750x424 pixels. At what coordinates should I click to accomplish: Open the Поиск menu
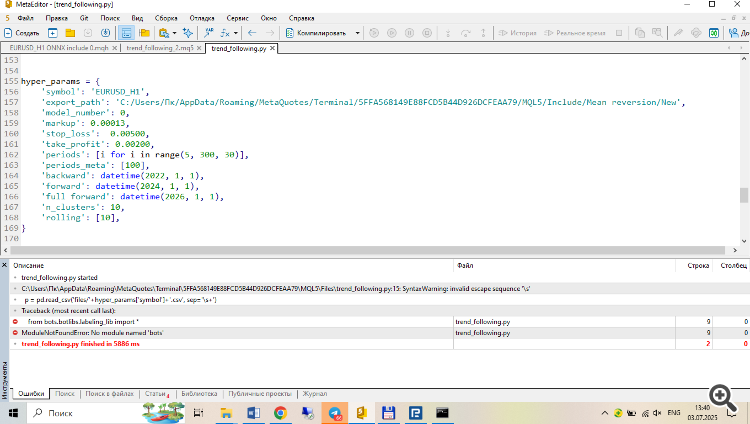[110, 18]
